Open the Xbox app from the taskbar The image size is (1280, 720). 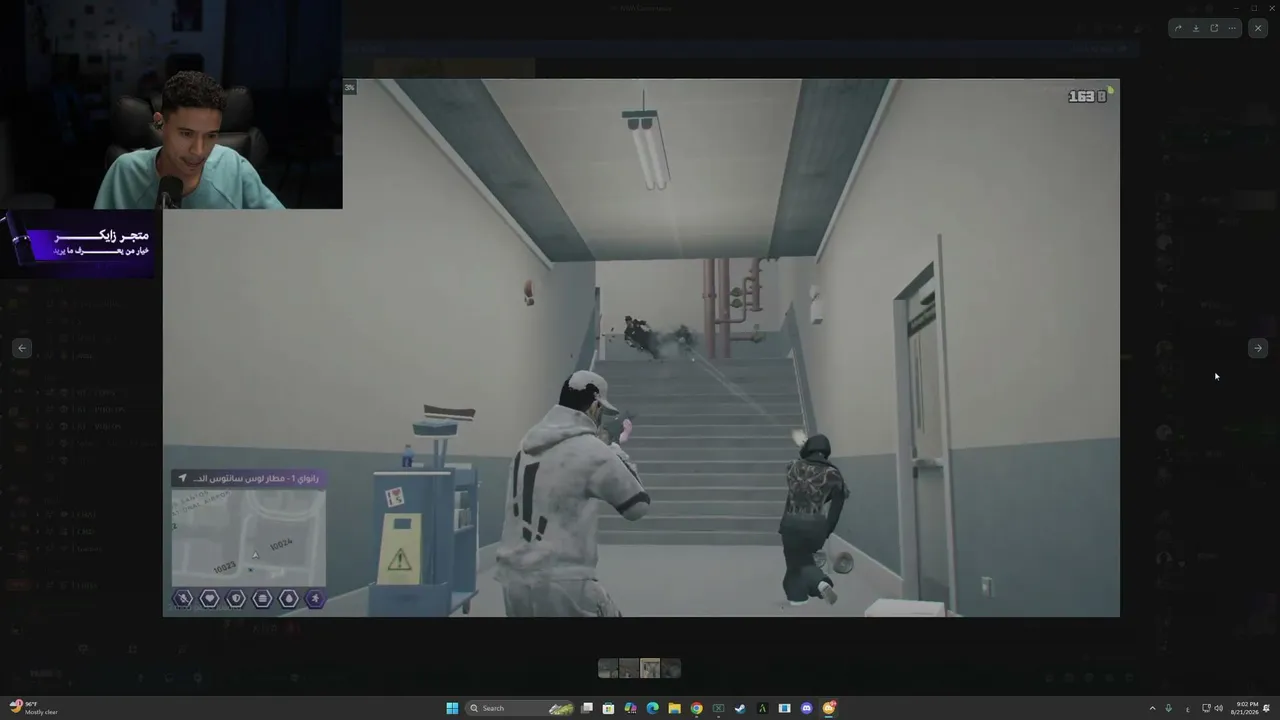tap(718, 708)
